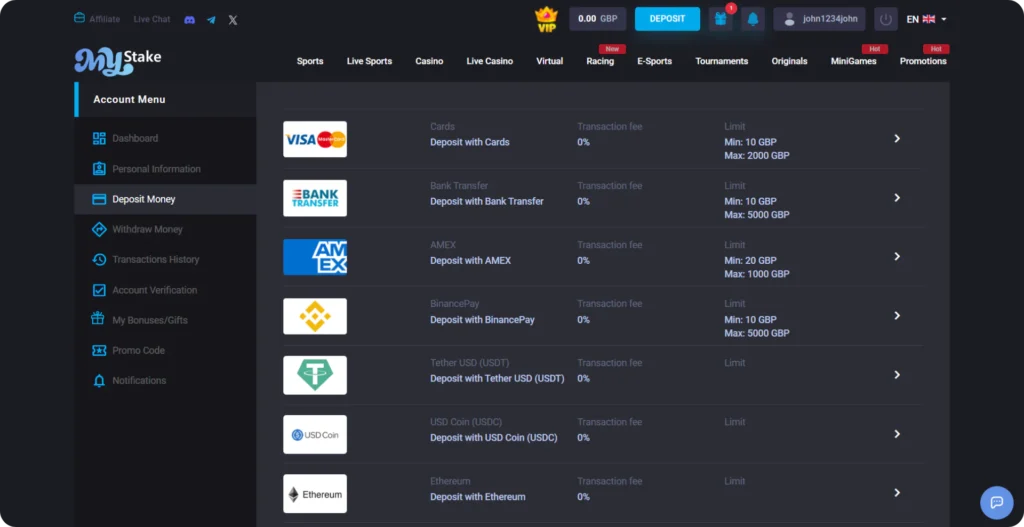The height and width of the screenshot is (527, 1024).
Task: Open the Originals menu item
Action: [790, 61]
